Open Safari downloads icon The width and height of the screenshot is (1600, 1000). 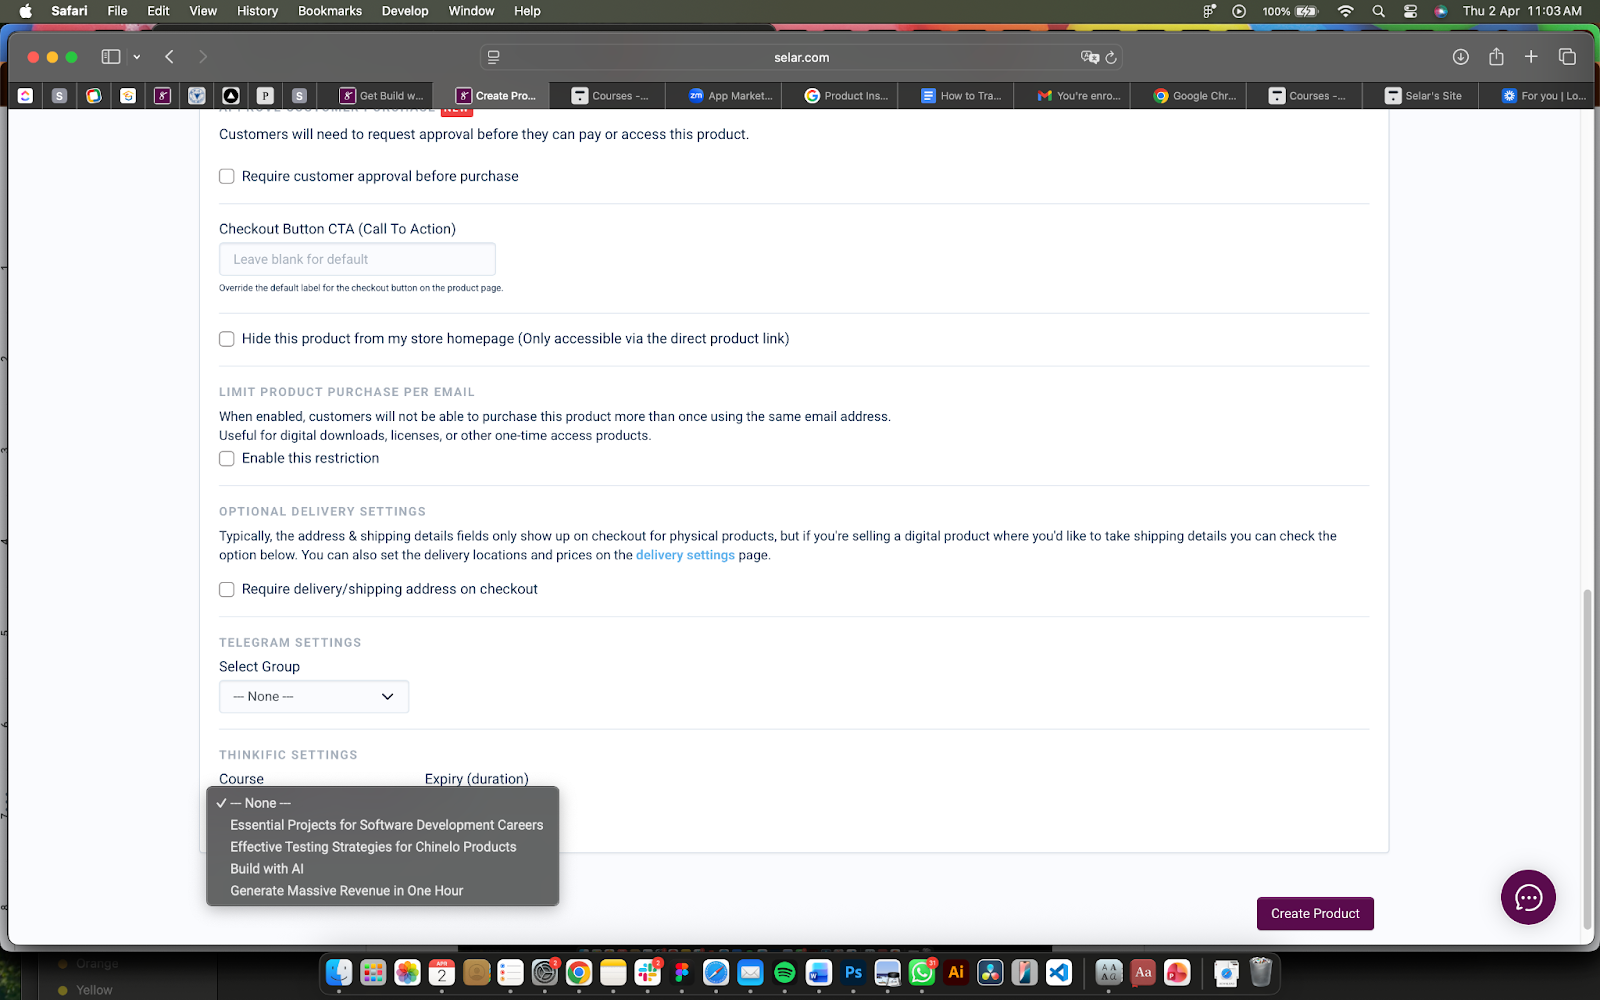point(1460,57)
